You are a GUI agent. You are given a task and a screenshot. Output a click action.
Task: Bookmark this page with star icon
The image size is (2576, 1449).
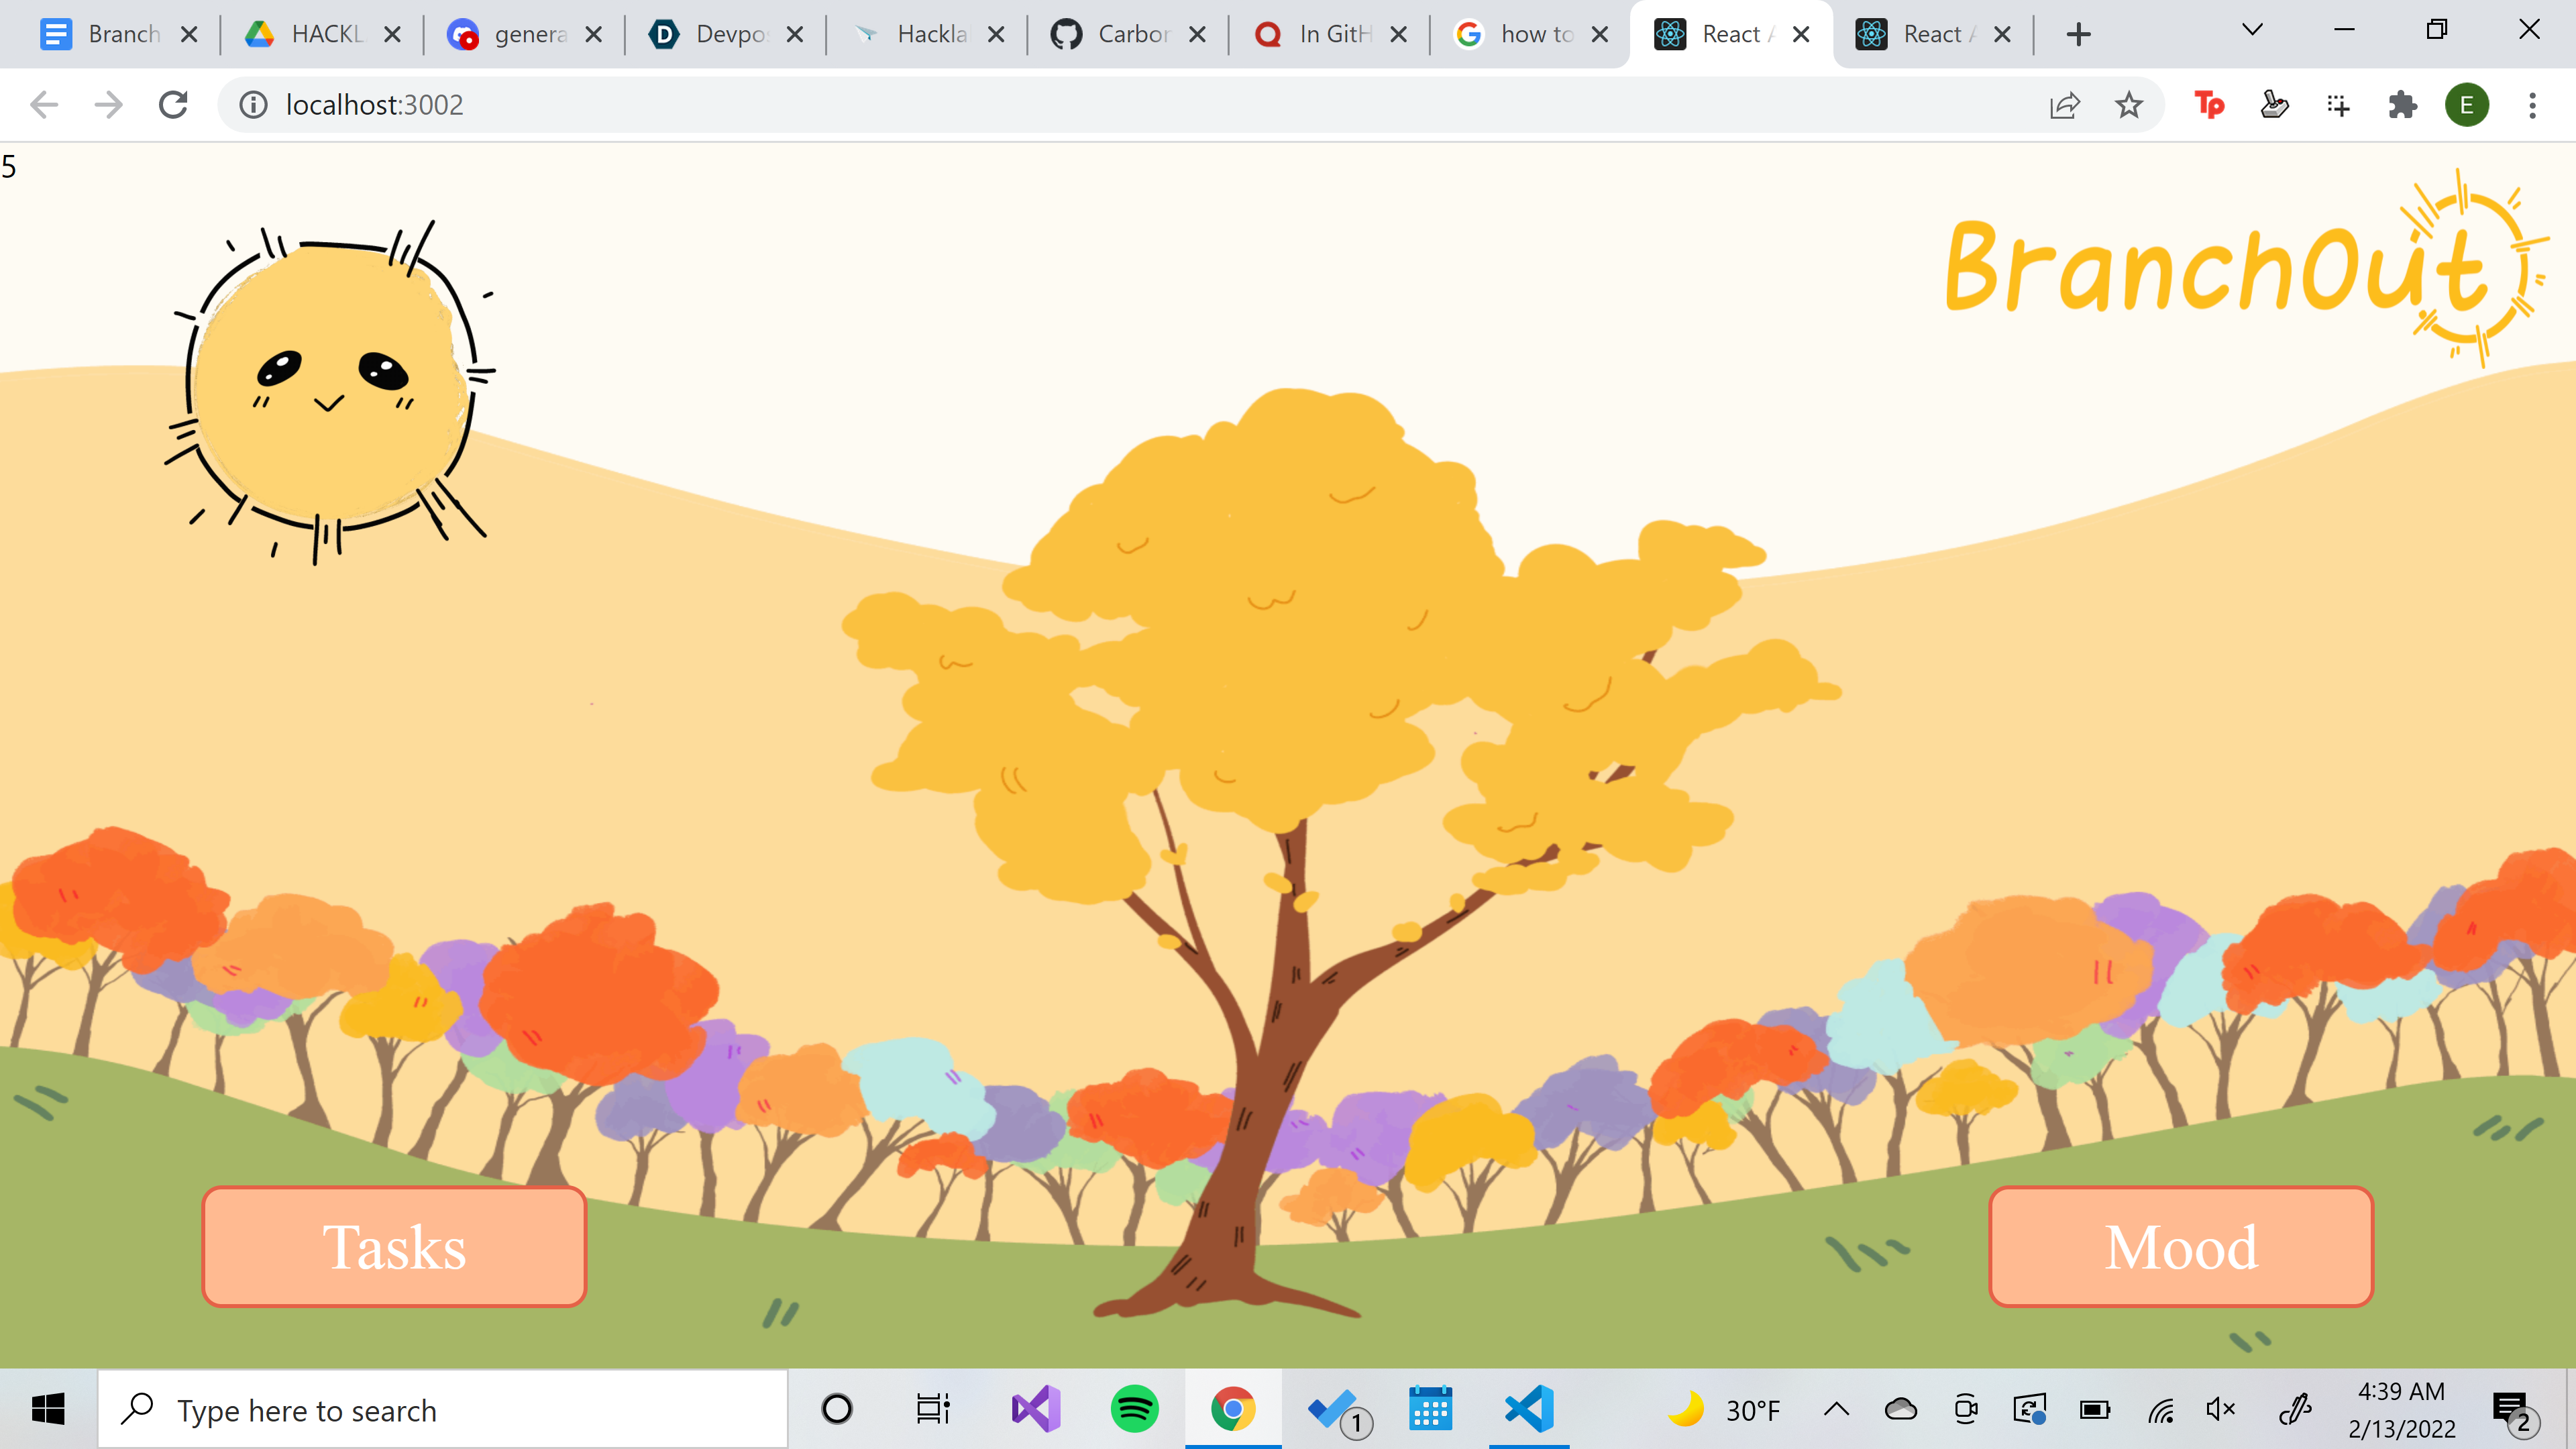2129,105
